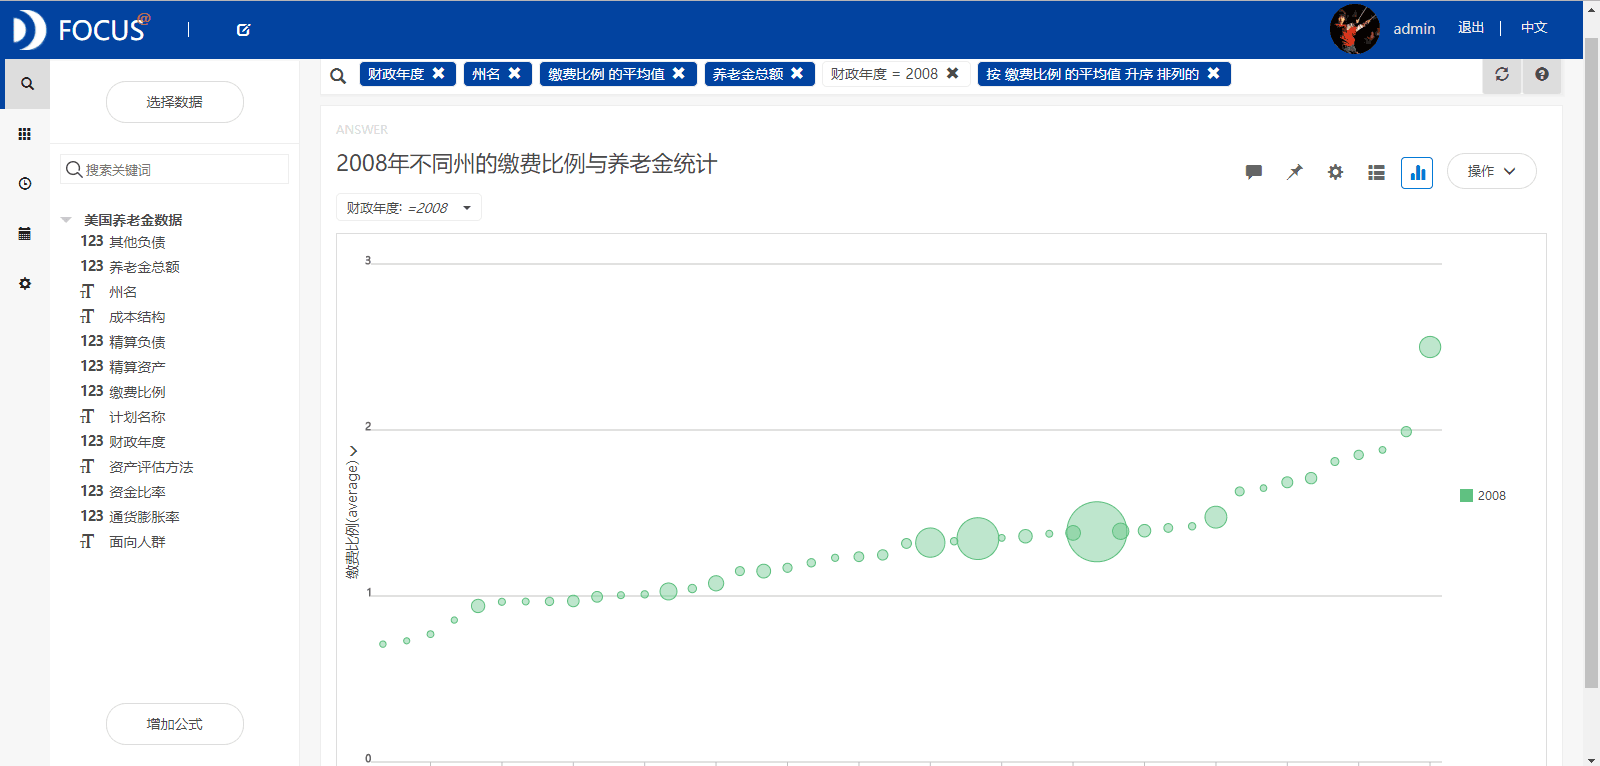Viewport: 1600px width, 766px height.
Task: Open the data table icon in sidebar
Action: pyautogui.click(x=25, y=234)
